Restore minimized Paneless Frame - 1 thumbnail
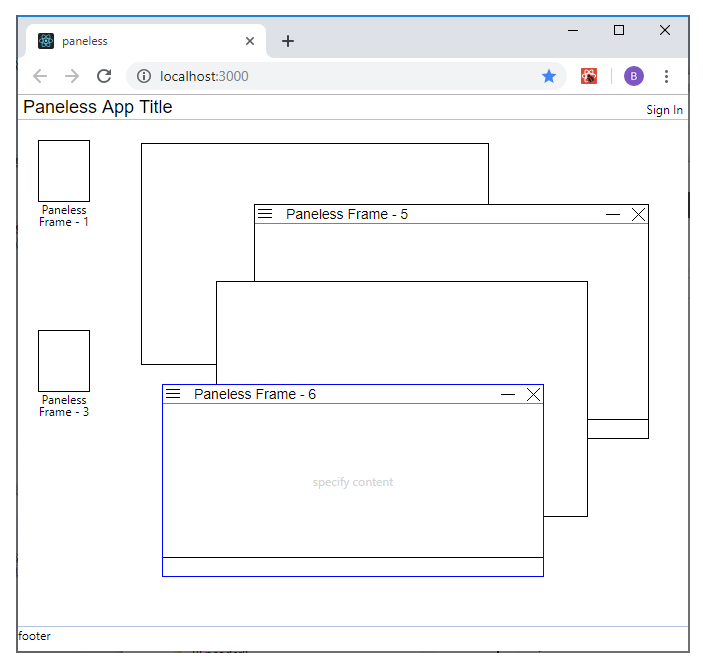This screenshot has width=703, height=664. tap(64, 171)
